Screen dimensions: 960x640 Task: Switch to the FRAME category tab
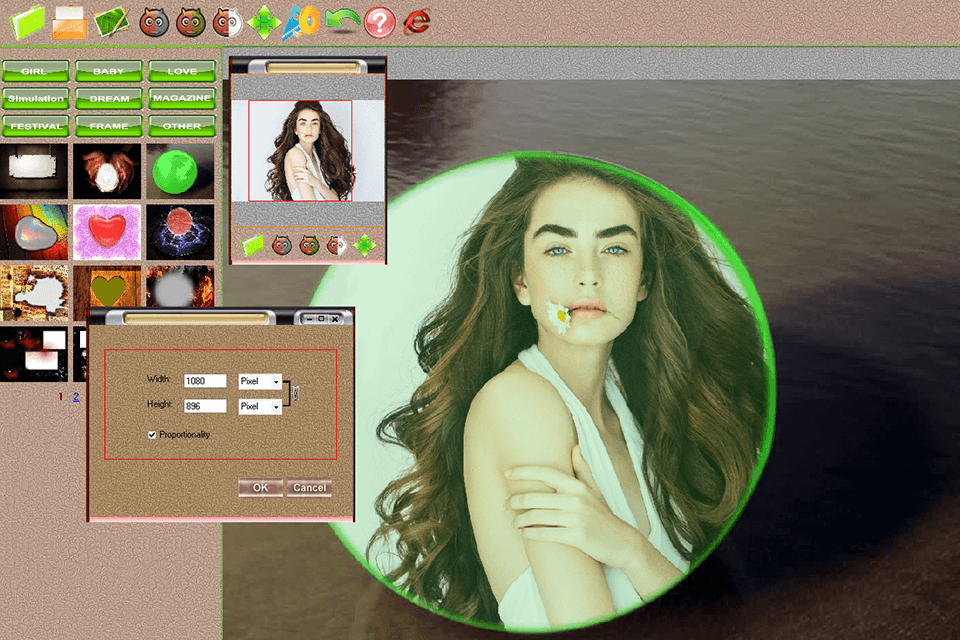[108, 125]
